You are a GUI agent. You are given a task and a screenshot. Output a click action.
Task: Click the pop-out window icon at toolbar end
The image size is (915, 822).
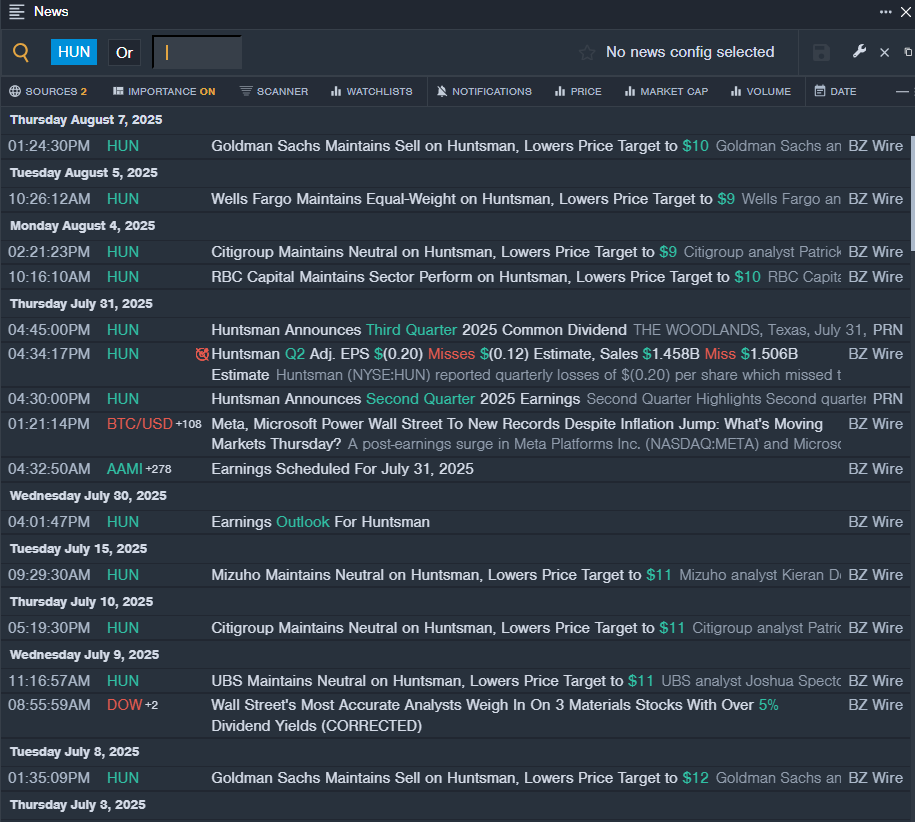tap(908, 52)
